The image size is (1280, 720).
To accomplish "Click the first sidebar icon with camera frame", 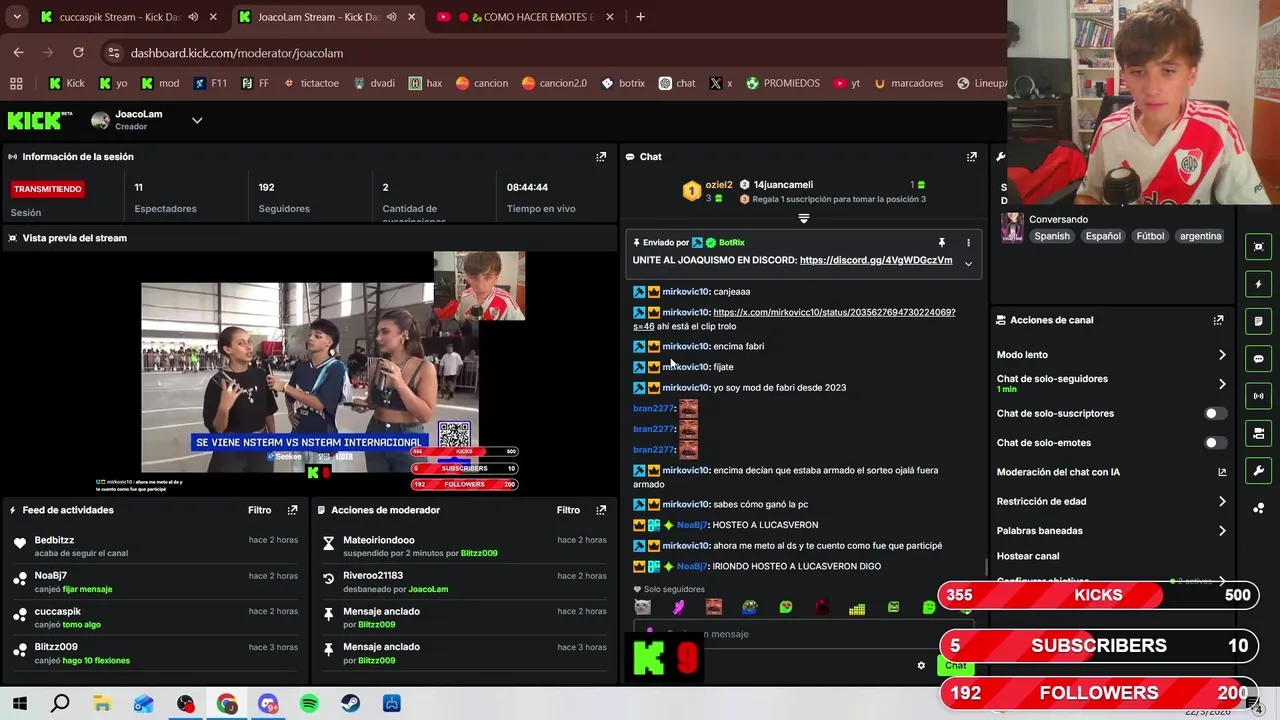I will tap(1258, 247).
